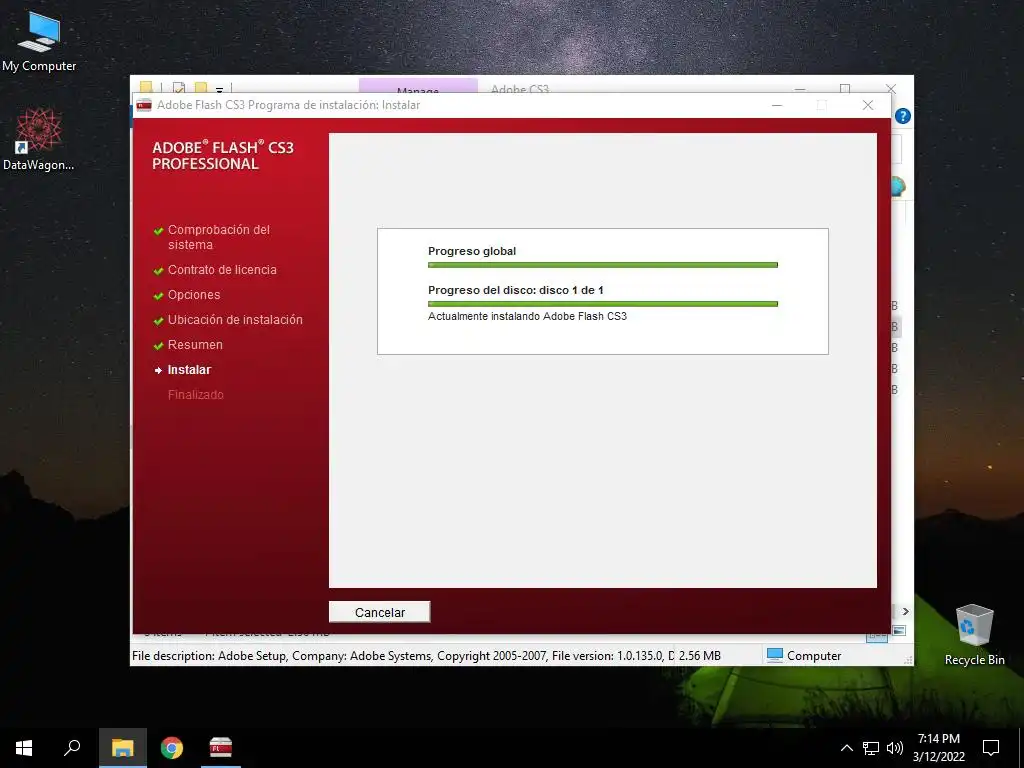The width and height of the screenshot is (1024, 768).
Task: Switch to File Explorer in taskbar
Action: click(122, 748)
